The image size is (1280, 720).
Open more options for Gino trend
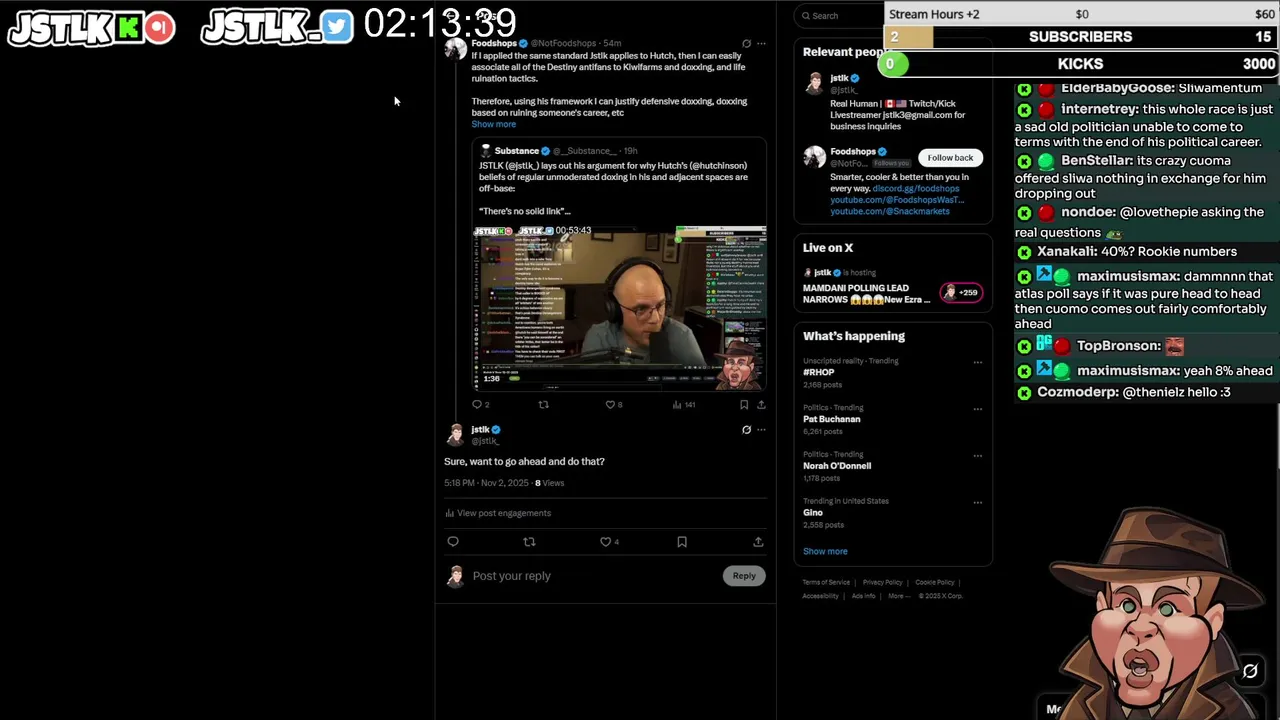tap(977, 502)
